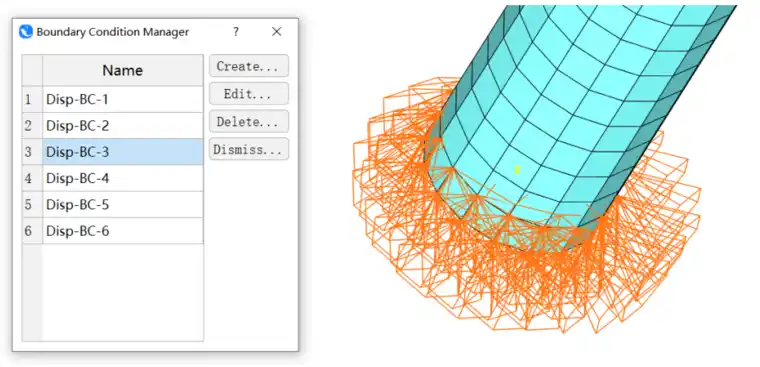Open the Edit... boundary condition dialog
The image size is (760, 367).
pyautogui.click(x=249, y=94)
